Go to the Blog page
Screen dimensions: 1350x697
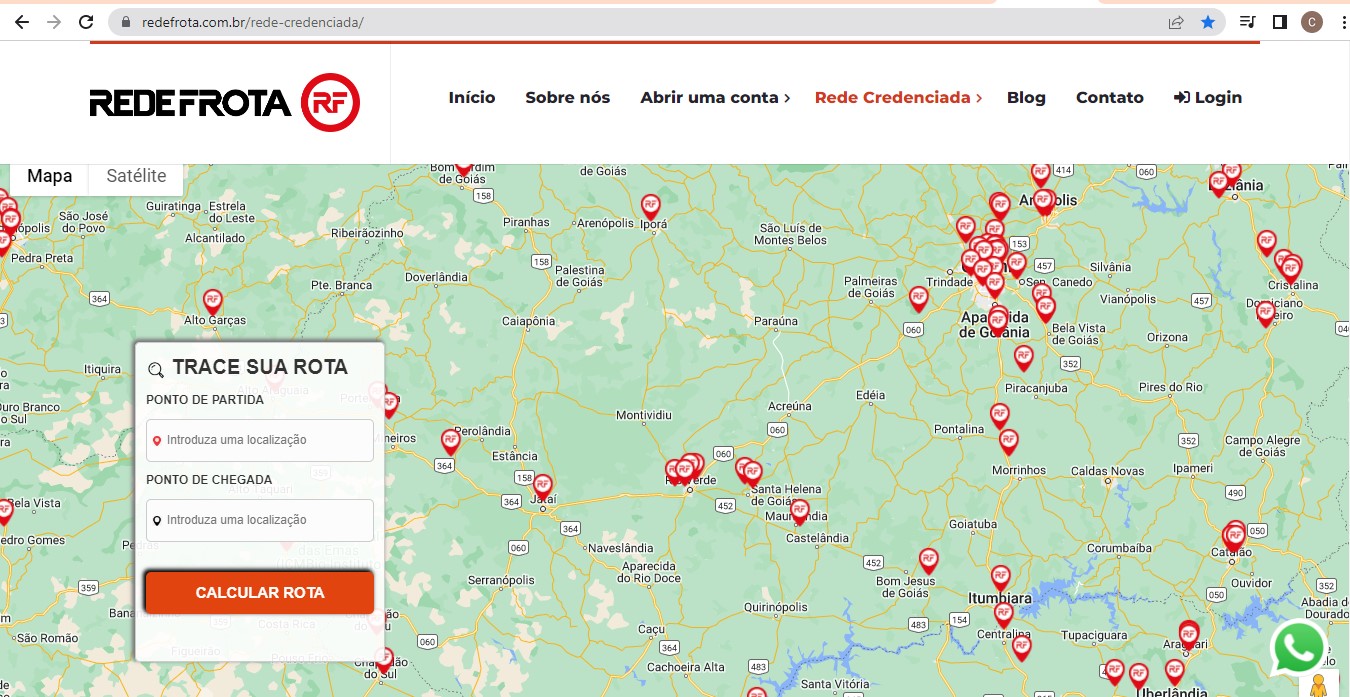1026,97
